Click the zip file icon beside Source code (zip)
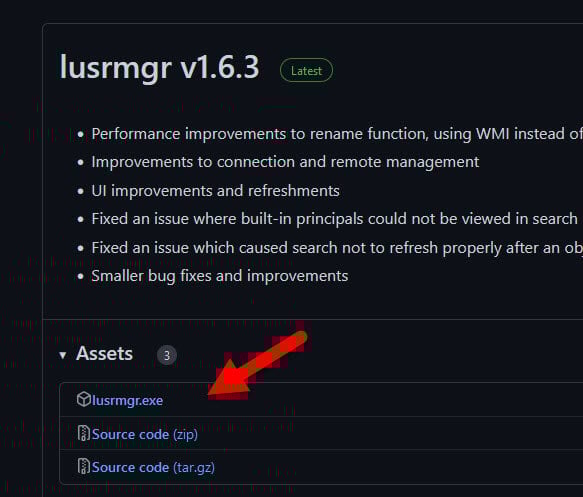Image resolution: width=583 pixels, height=497 pixels. pos(84,433)
